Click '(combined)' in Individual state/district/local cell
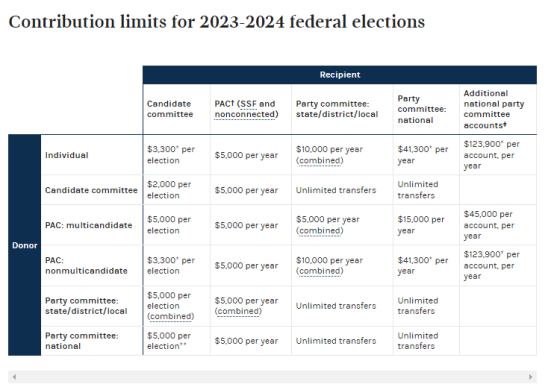The width and height of the screenshot is (554, 385). pyautogui.click(x=320, y=161)
